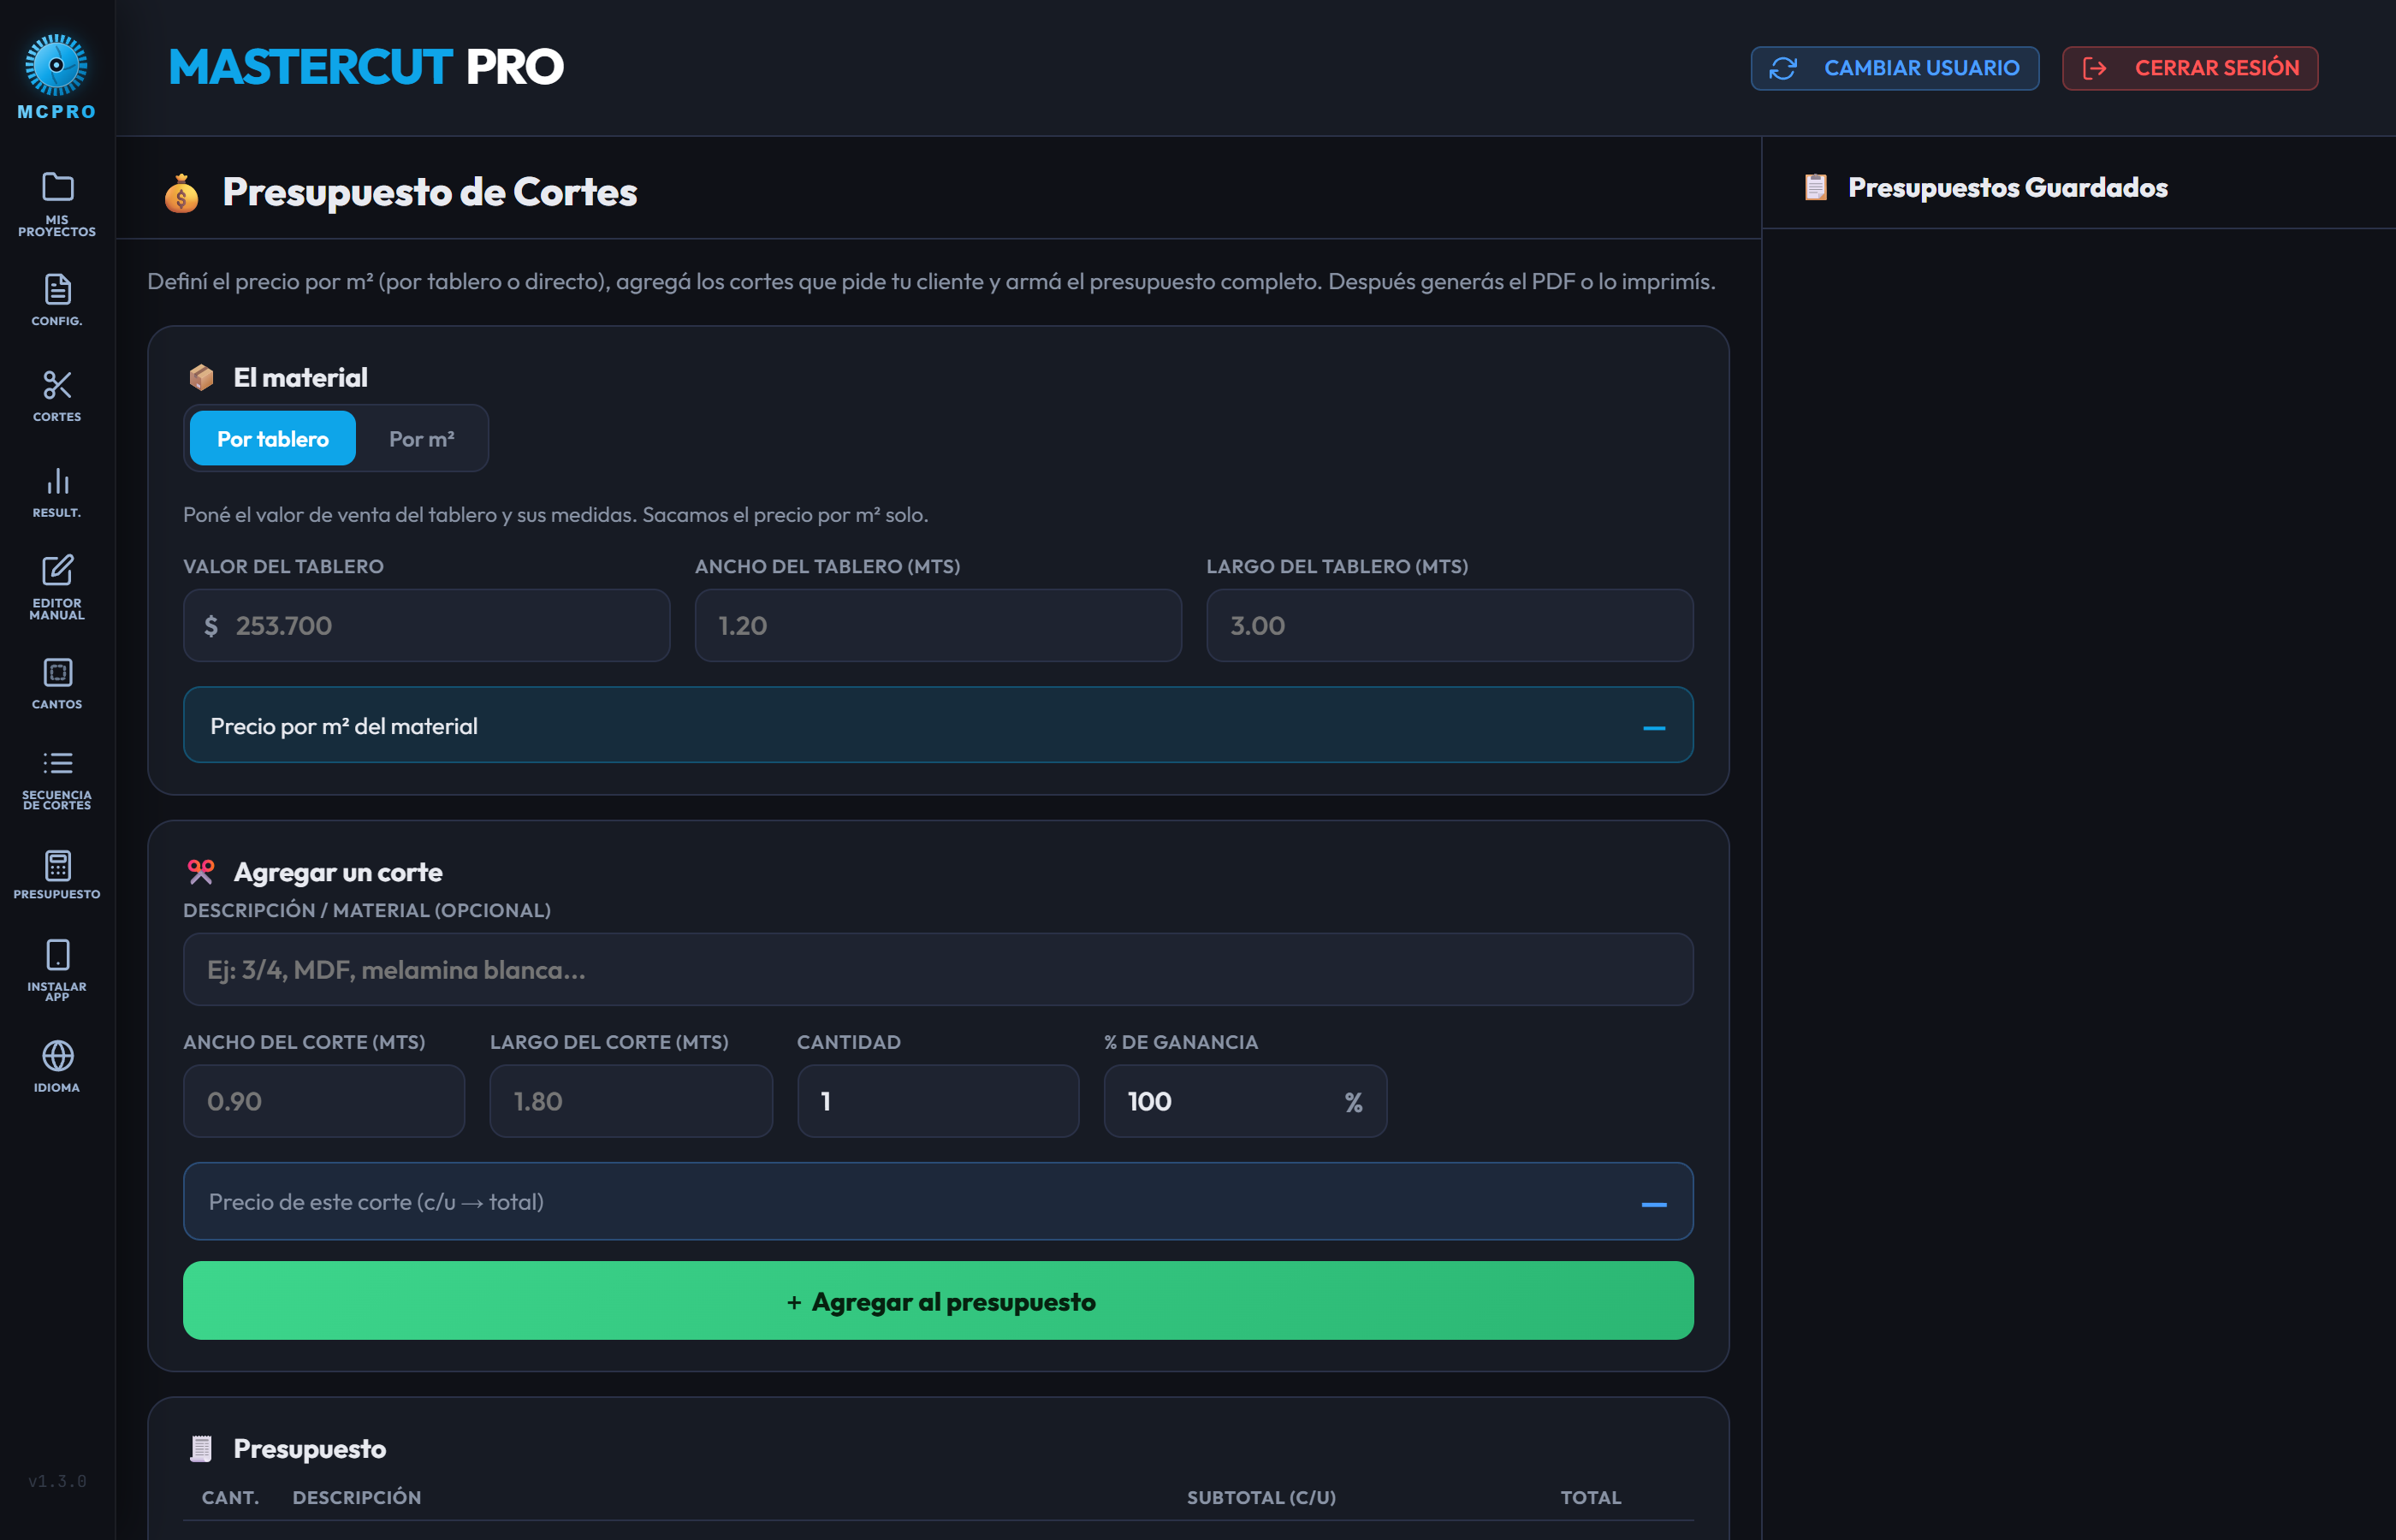
Task: Open Mis Proyectos folder icon
Action: [x=57, y=187]
